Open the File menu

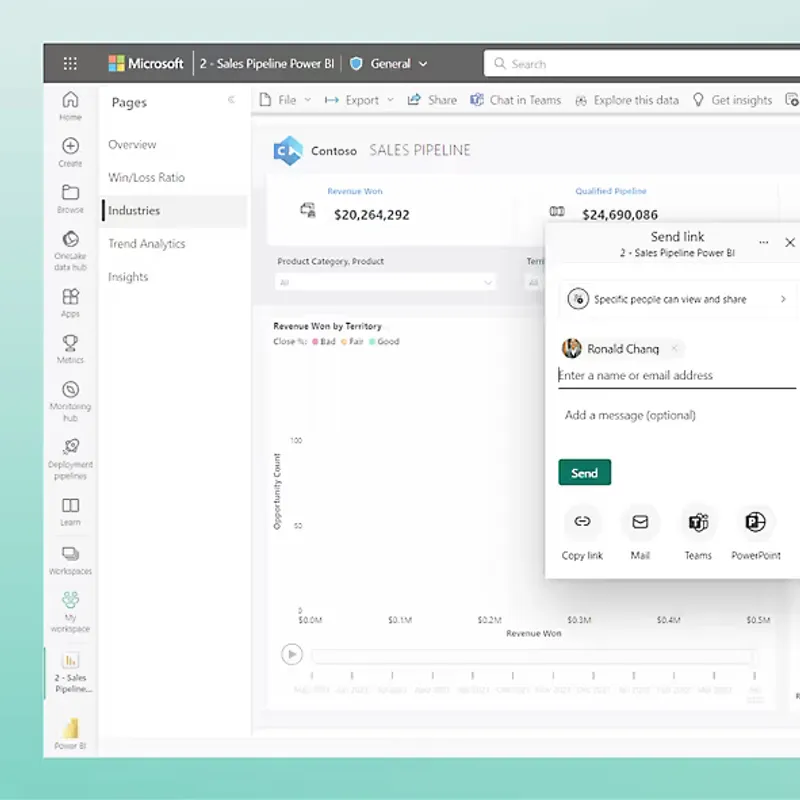(x=285, y=100)
